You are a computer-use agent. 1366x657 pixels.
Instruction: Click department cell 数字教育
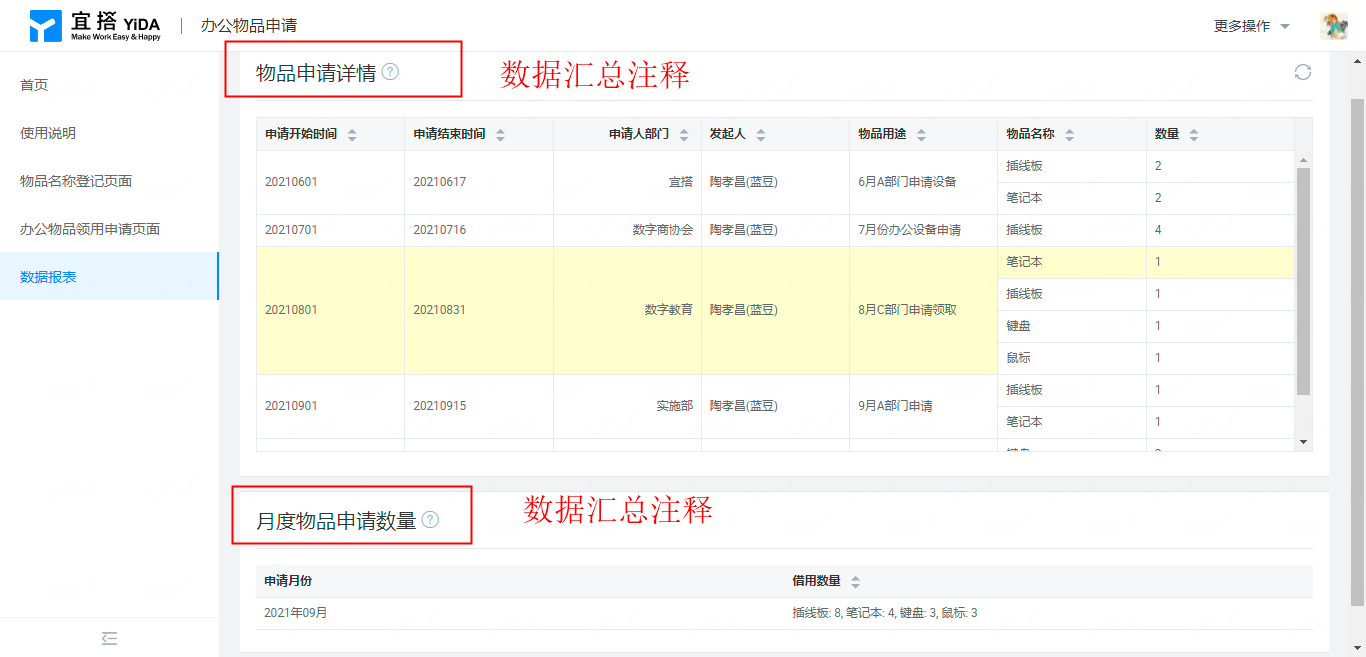pyautogui.click(x=627, y=310)
